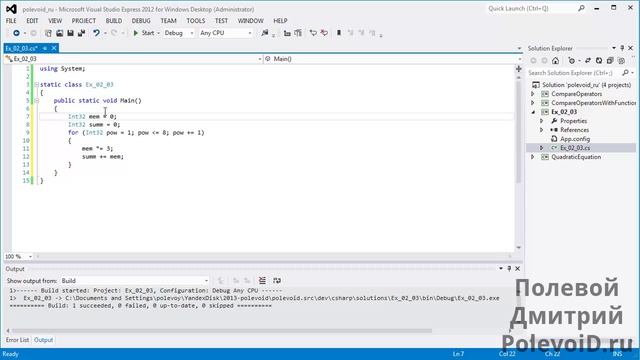Click the pending changes filter icon
This screenshot has width=640, height=360.
[571, 61]
